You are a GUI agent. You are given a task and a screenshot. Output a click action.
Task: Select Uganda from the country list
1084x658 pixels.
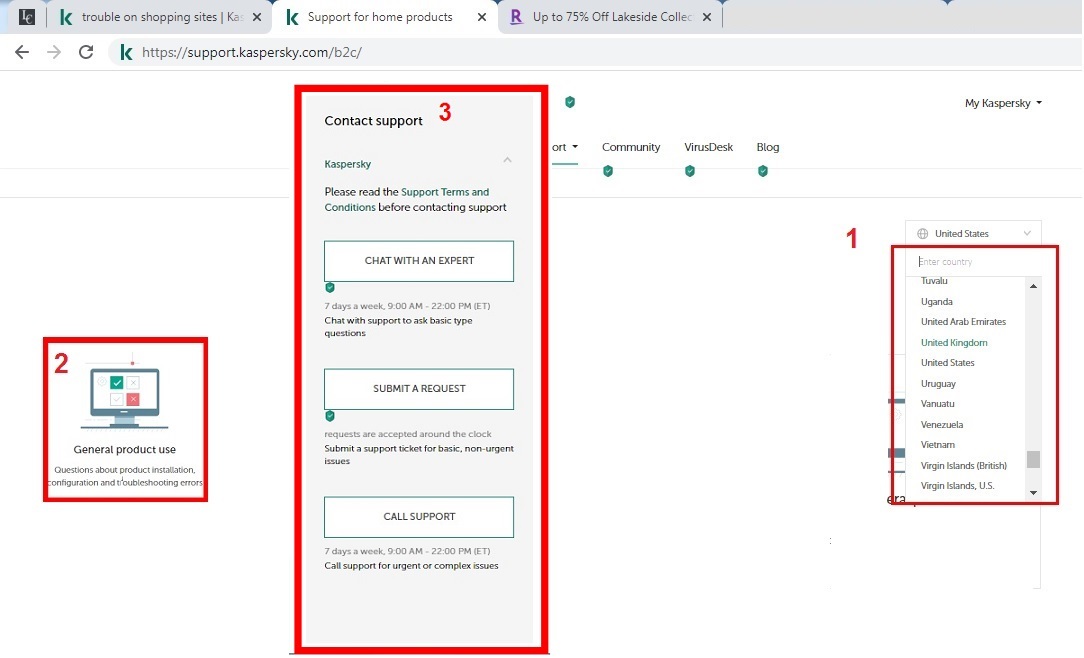pyautogui.click(x=937, y=301)
